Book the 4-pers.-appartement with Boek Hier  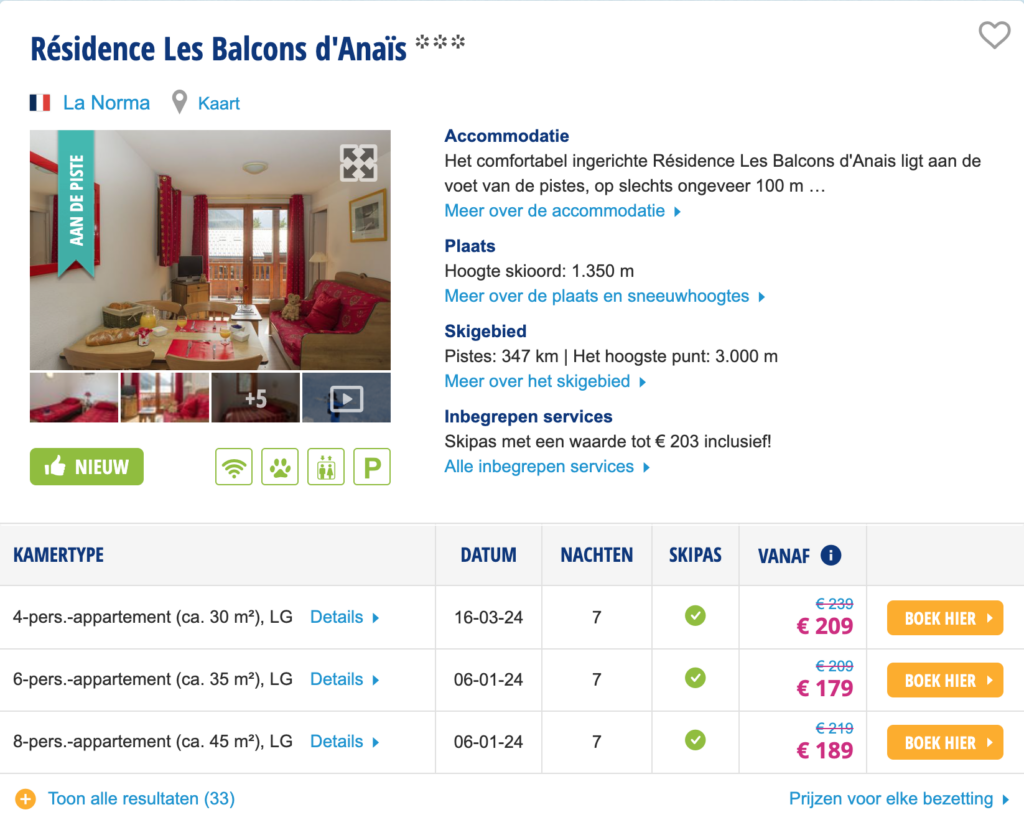(944, 618)
